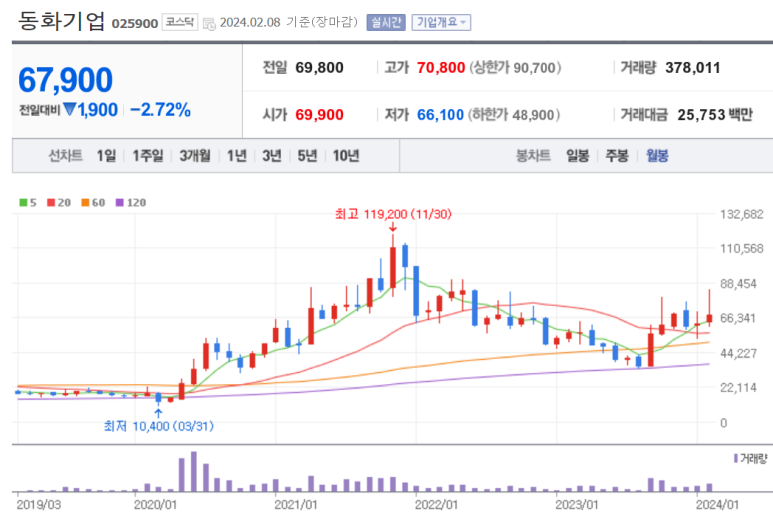Select the 1일 line chart tab
The image size is (773, 516).
coord(106,156)
